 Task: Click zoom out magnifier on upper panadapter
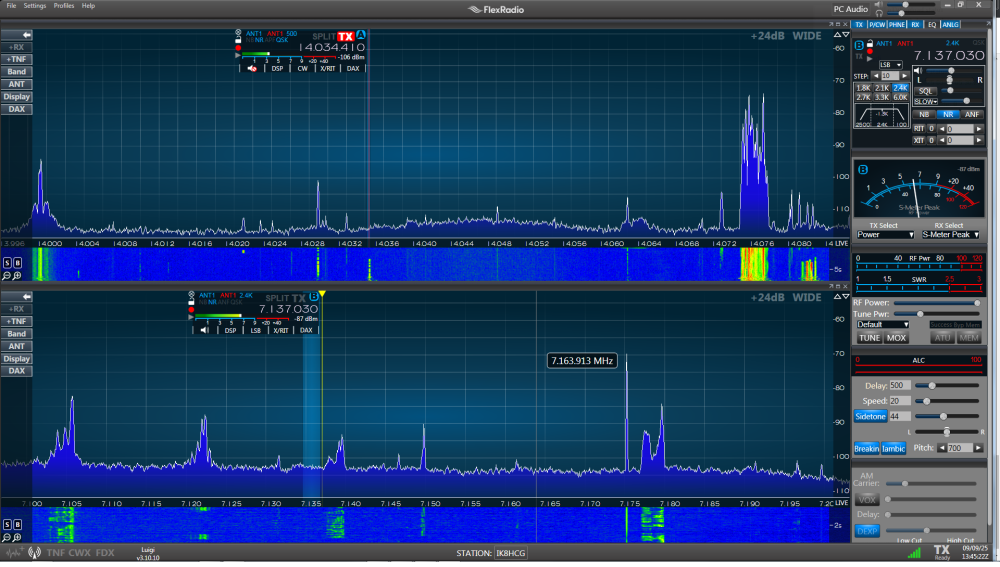click(x=6, y=276)
